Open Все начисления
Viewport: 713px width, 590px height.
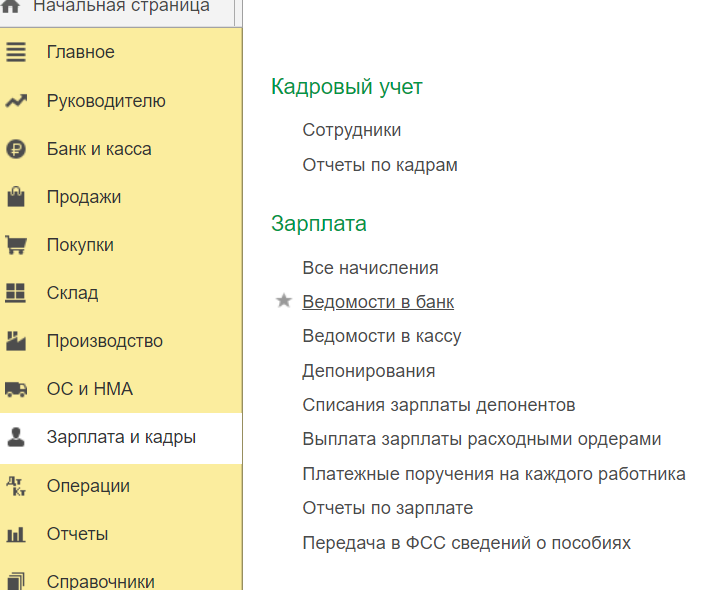pyautogui.click(x=370, y=268)
